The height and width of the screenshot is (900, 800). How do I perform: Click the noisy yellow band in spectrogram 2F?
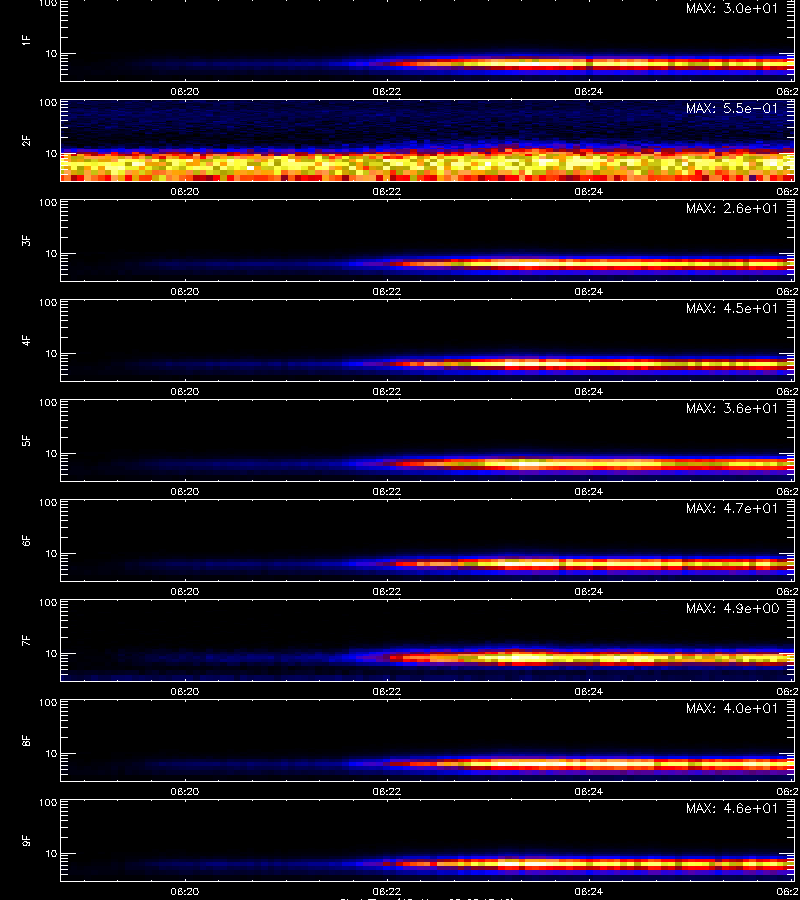click(428, 164)
